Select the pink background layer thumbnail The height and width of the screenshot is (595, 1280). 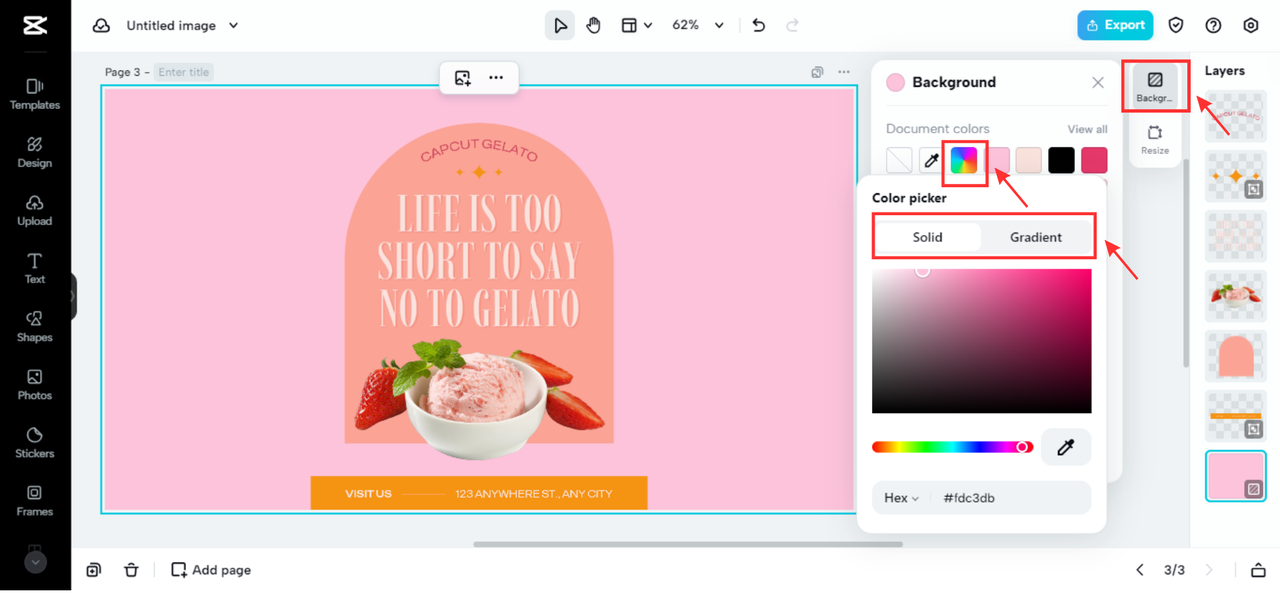[1236, 475]
